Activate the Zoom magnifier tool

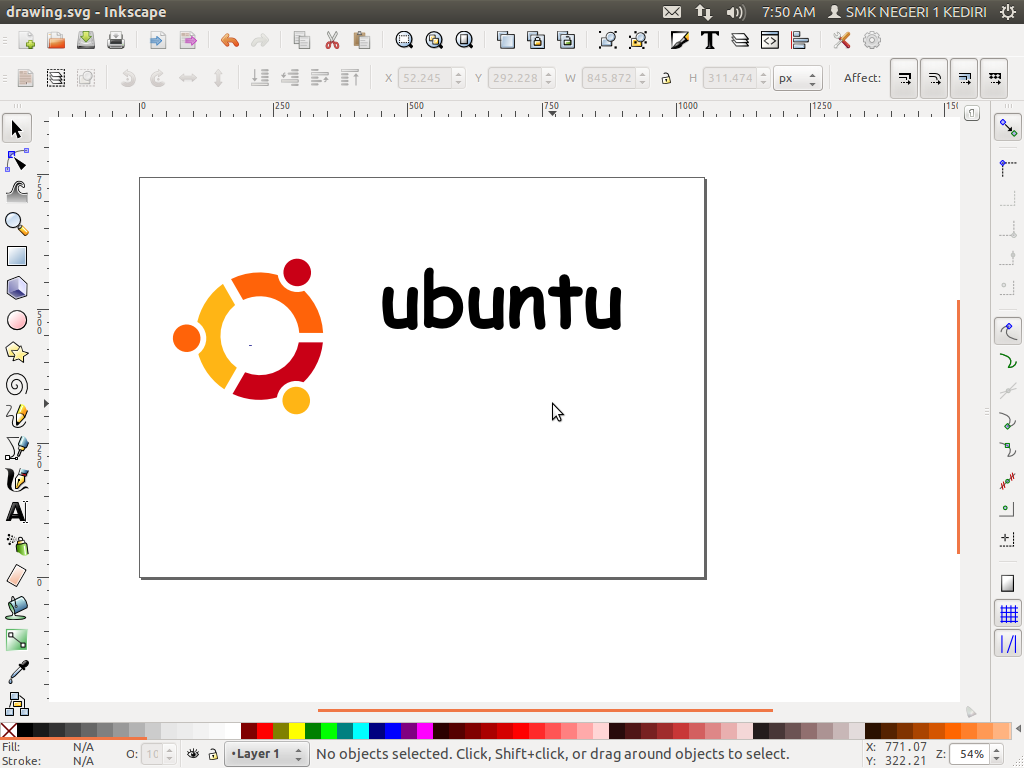pos(16,224)
